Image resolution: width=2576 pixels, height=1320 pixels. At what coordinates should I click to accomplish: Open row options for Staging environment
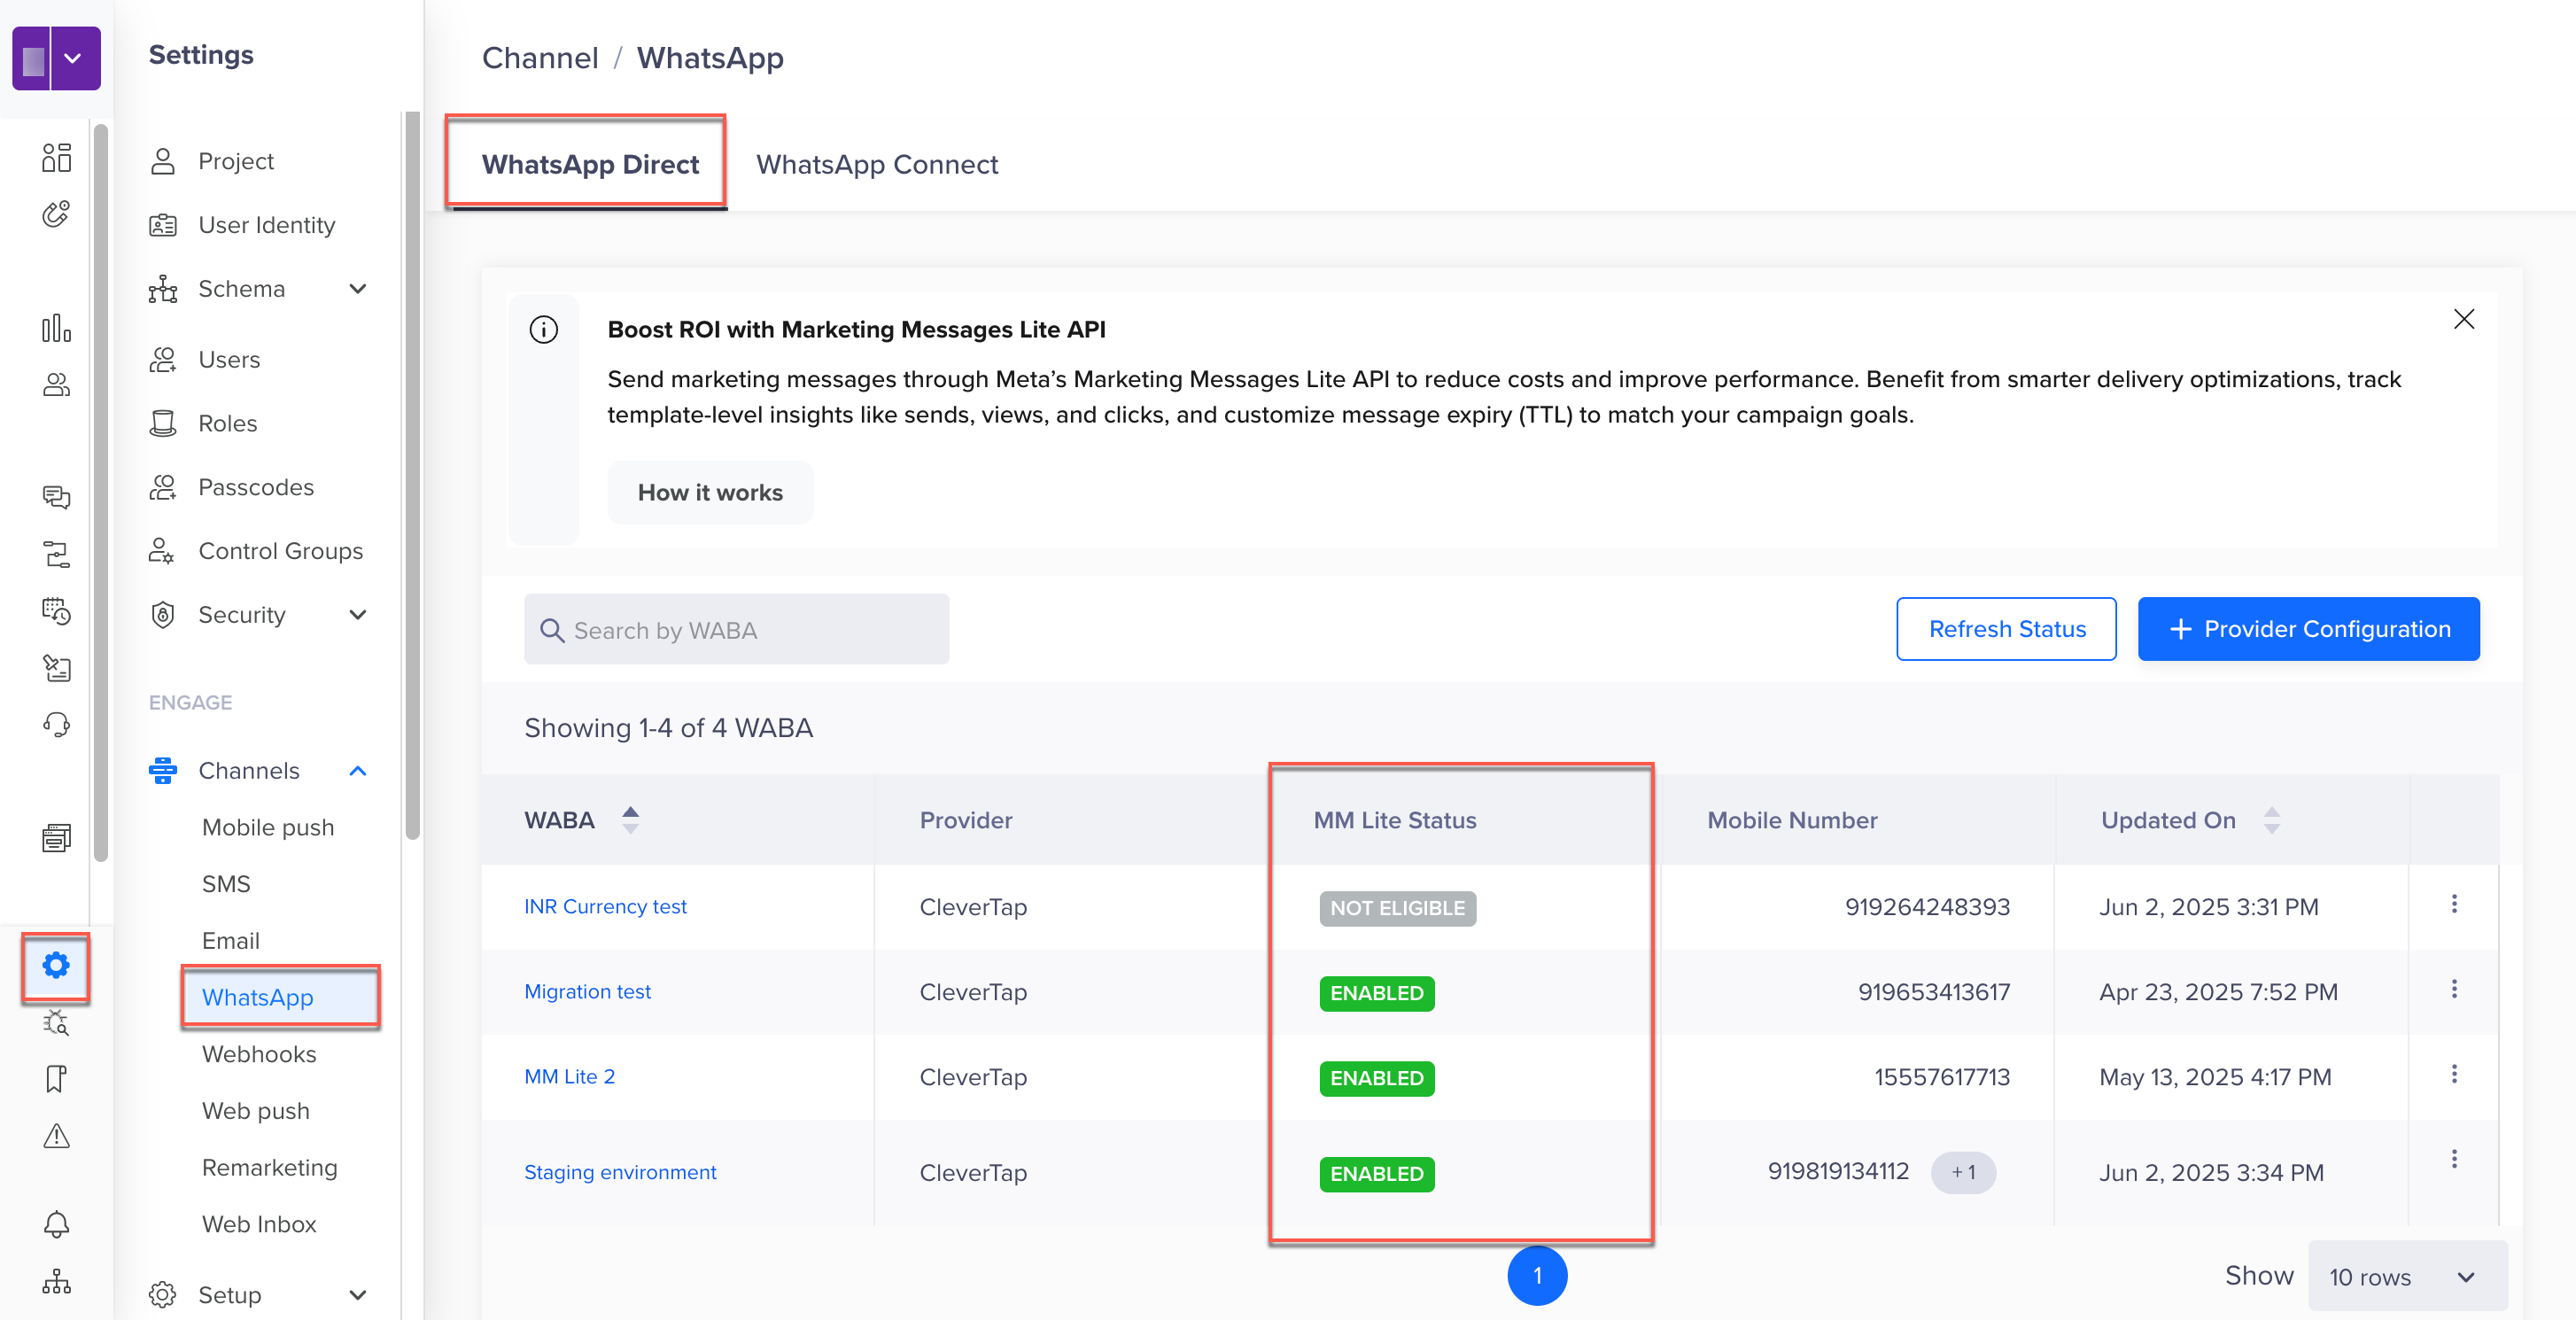pyautogui.click(x=2454, y=1160)
